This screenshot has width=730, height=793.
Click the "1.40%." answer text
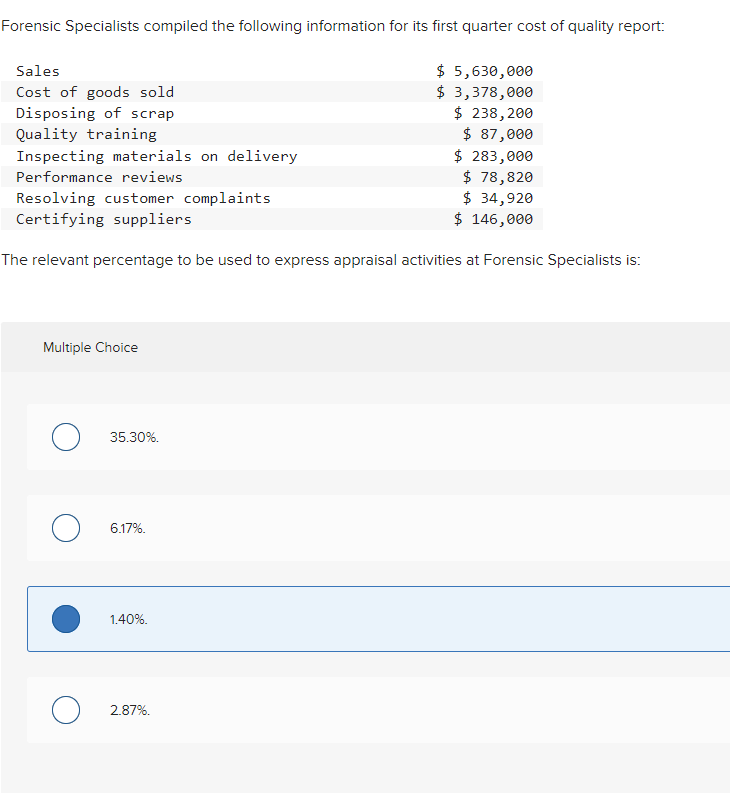point(129,620)
